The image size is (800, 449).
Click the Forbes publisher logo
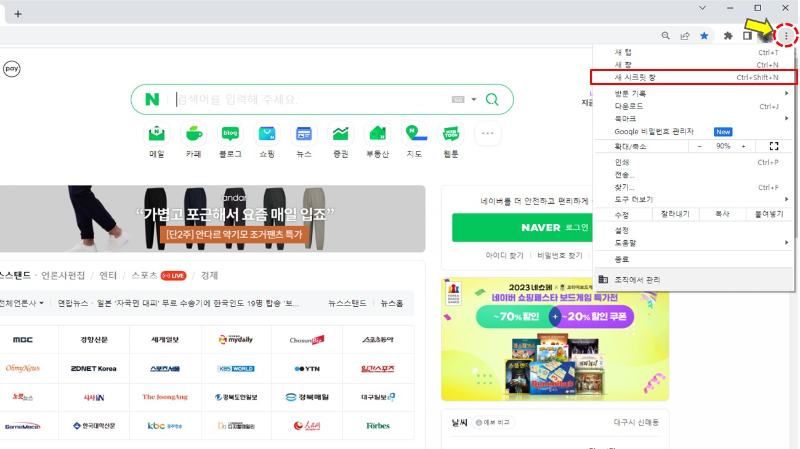(378, 426)
